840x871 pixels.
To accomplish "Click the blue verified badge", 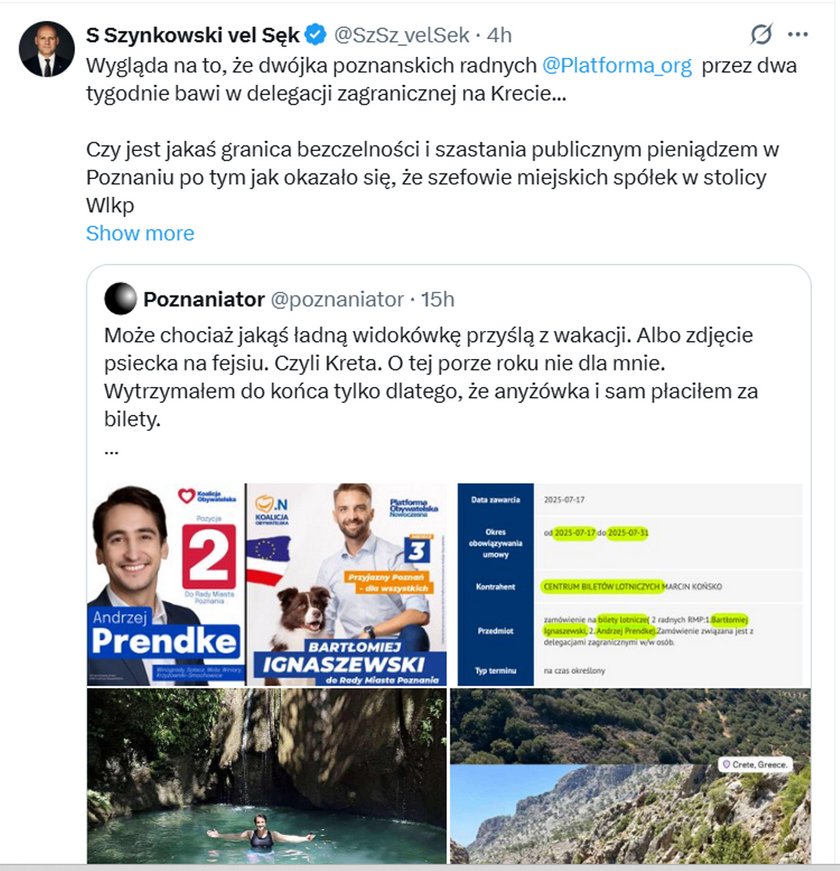I will click(x=316, y=34).
